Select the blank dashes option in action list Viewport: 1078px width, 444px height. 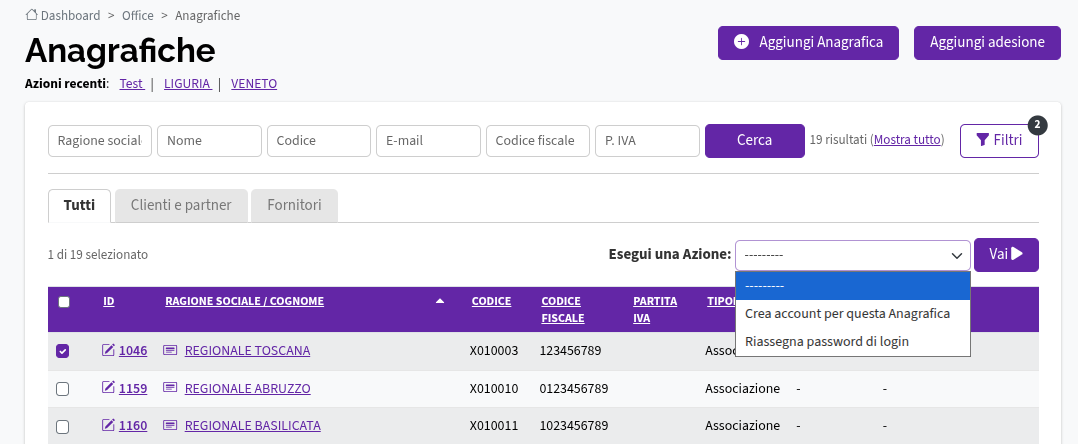click(852, 286)
